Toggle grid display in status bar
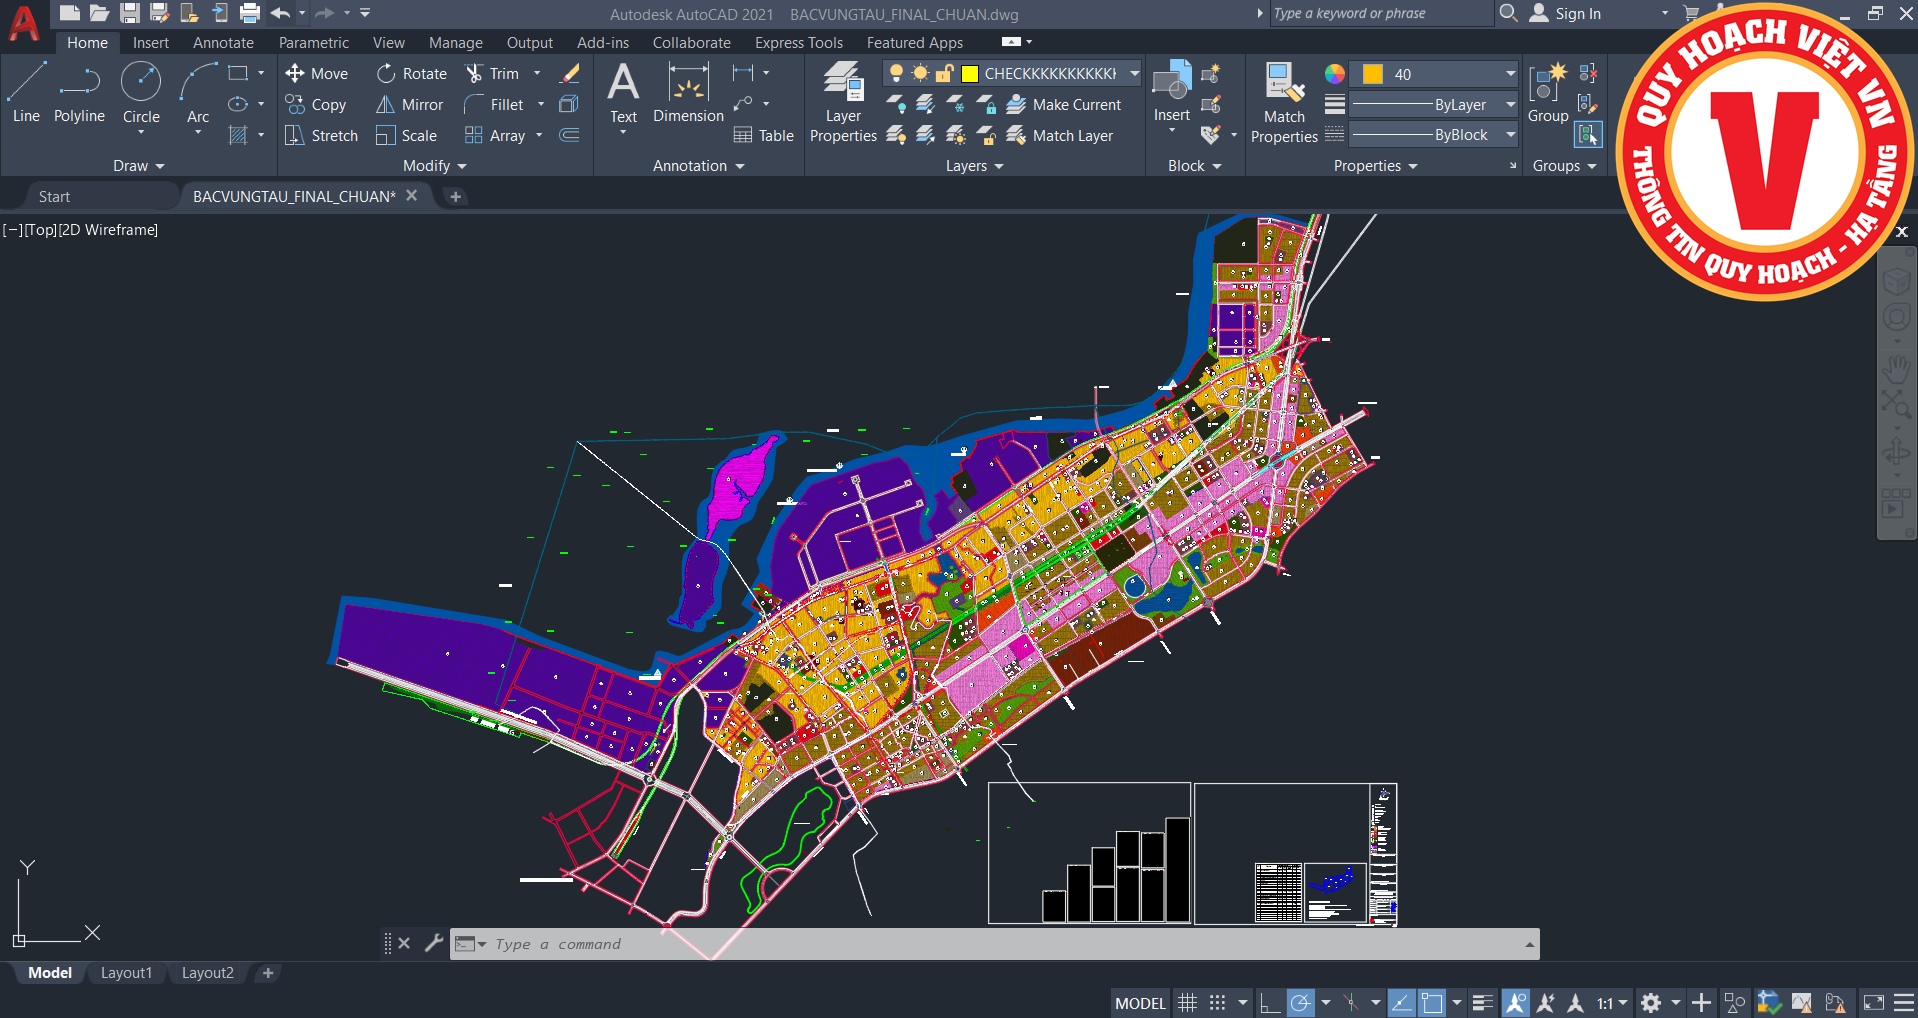 [1187, 1003]
